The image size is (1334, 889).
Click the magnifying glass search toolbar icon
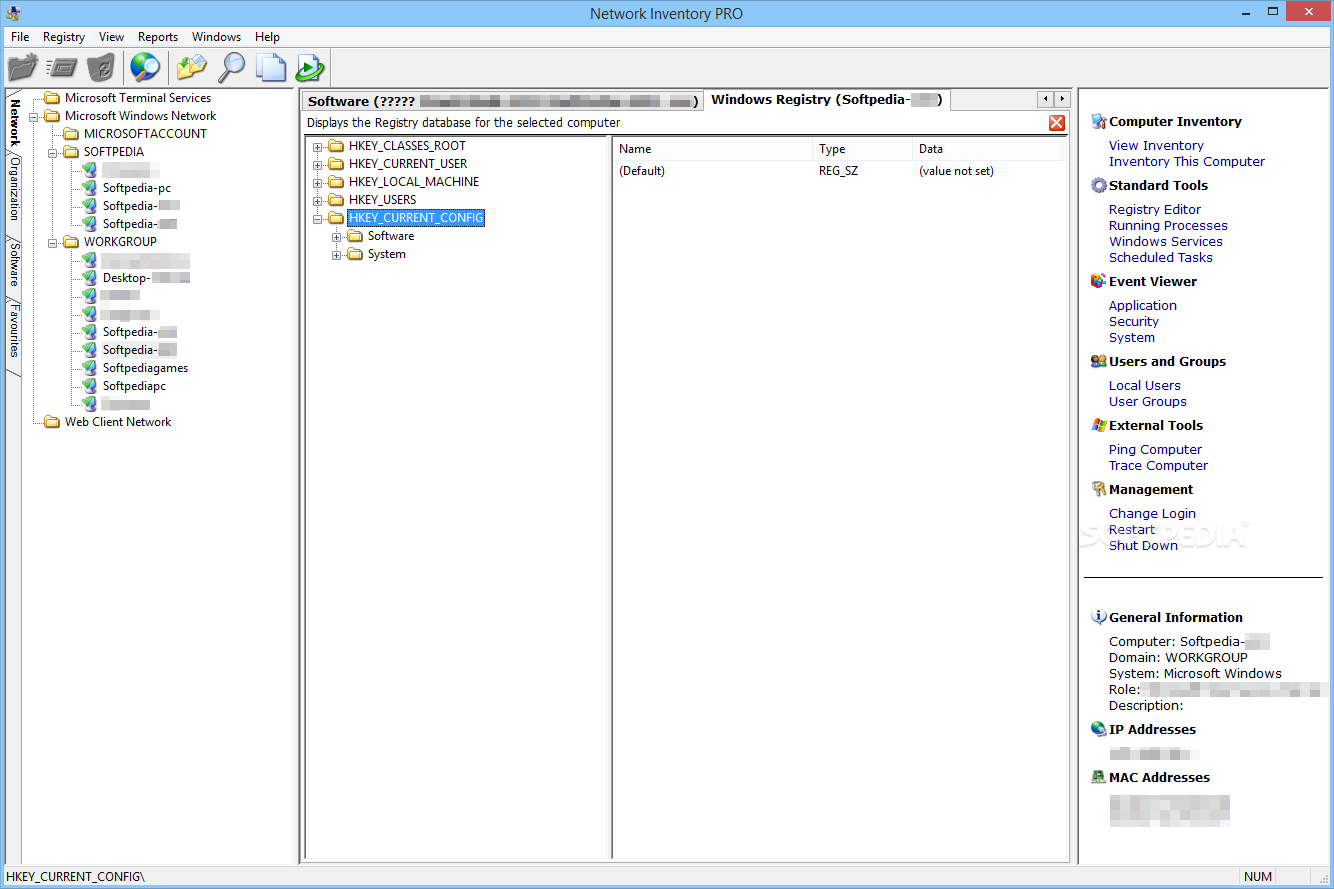tap(231, 68)
